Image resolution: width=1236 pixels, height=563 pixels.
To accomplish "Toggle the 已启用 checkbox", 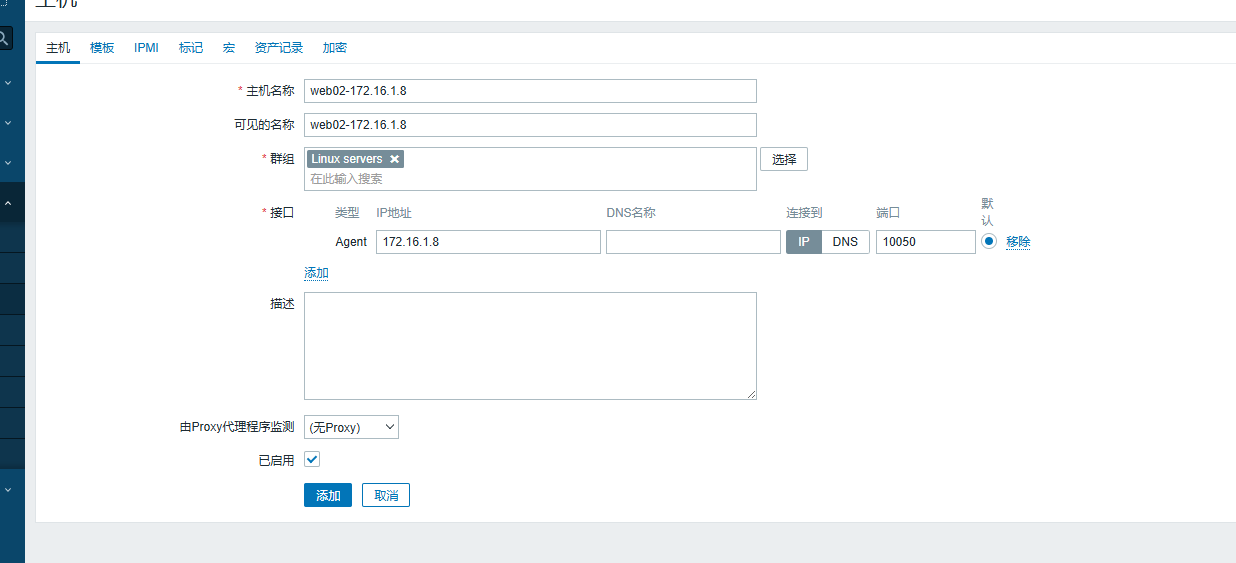I will (x=312, y=459).
